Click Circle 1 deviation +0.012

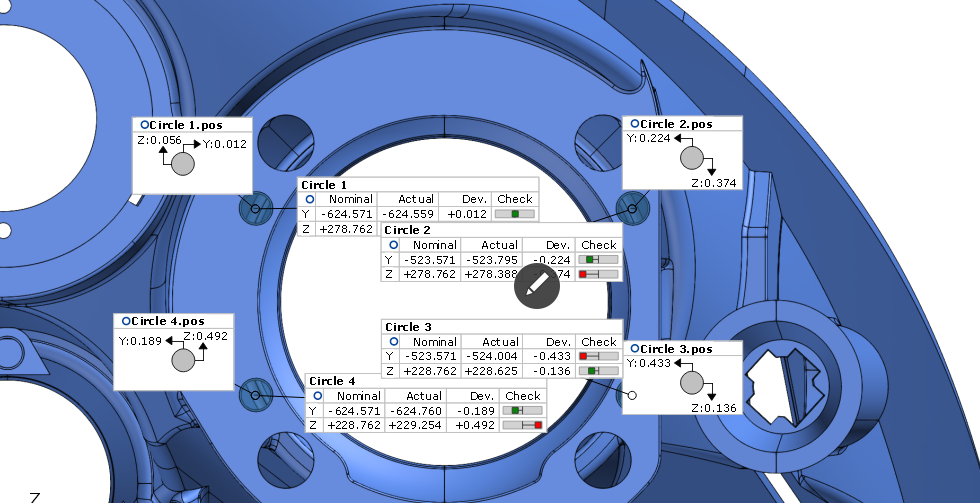click(x=467, y=214)
